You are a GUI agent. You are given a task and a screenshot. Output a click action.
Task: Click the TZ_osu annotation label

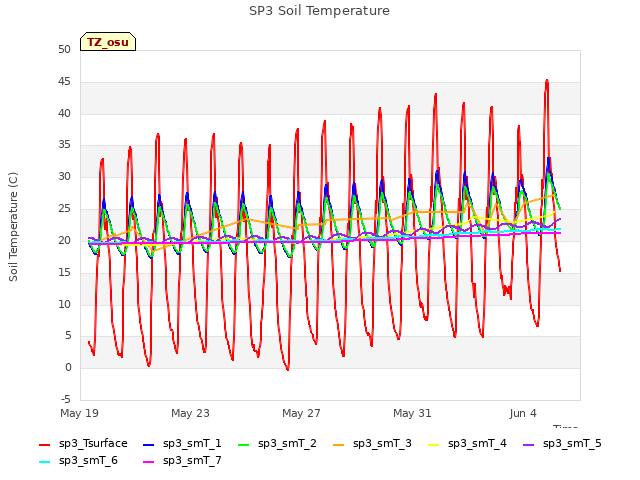click(108, 42)
